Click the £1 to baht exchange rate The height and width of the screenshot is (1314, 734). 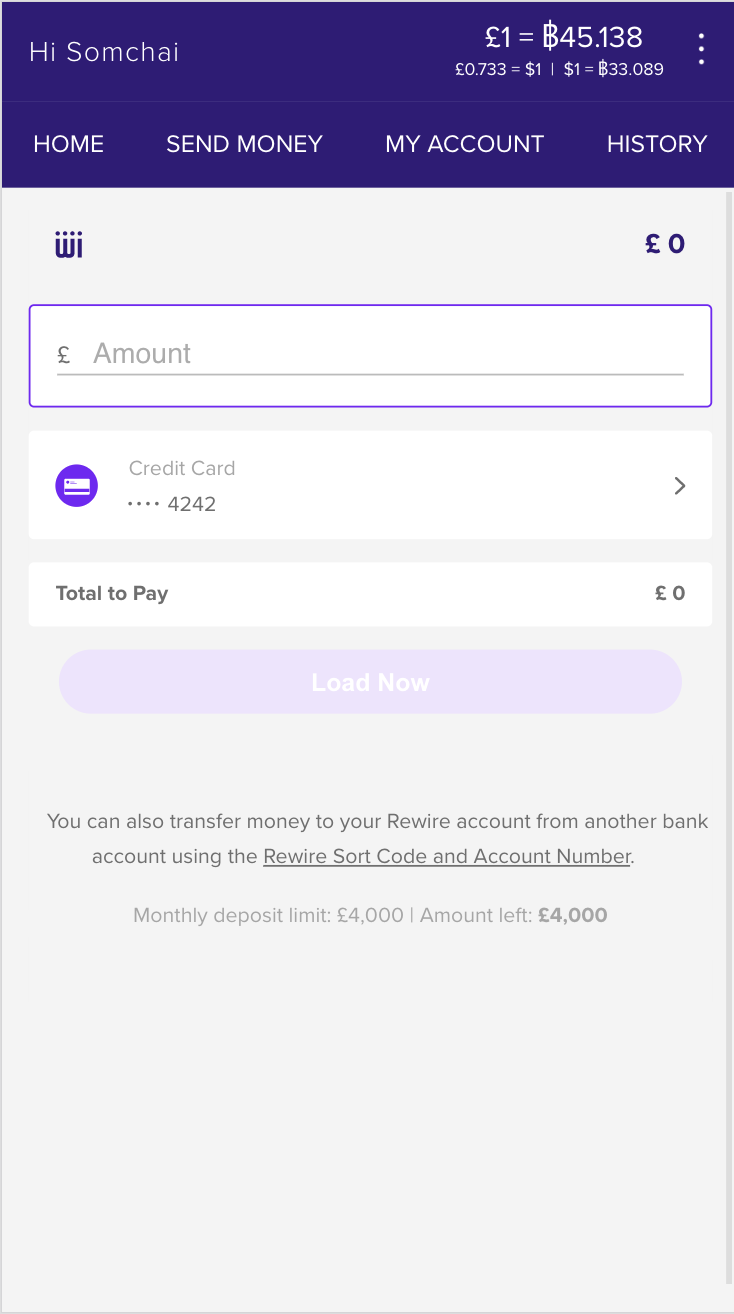tap(563, 38)
